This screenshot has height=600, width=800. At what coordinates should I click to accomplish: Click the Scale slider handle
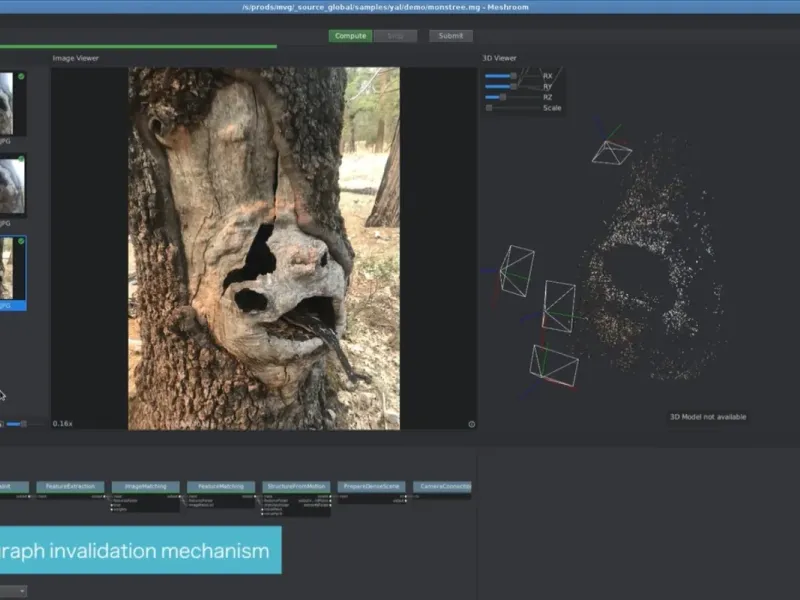click(x=489, y=108)
